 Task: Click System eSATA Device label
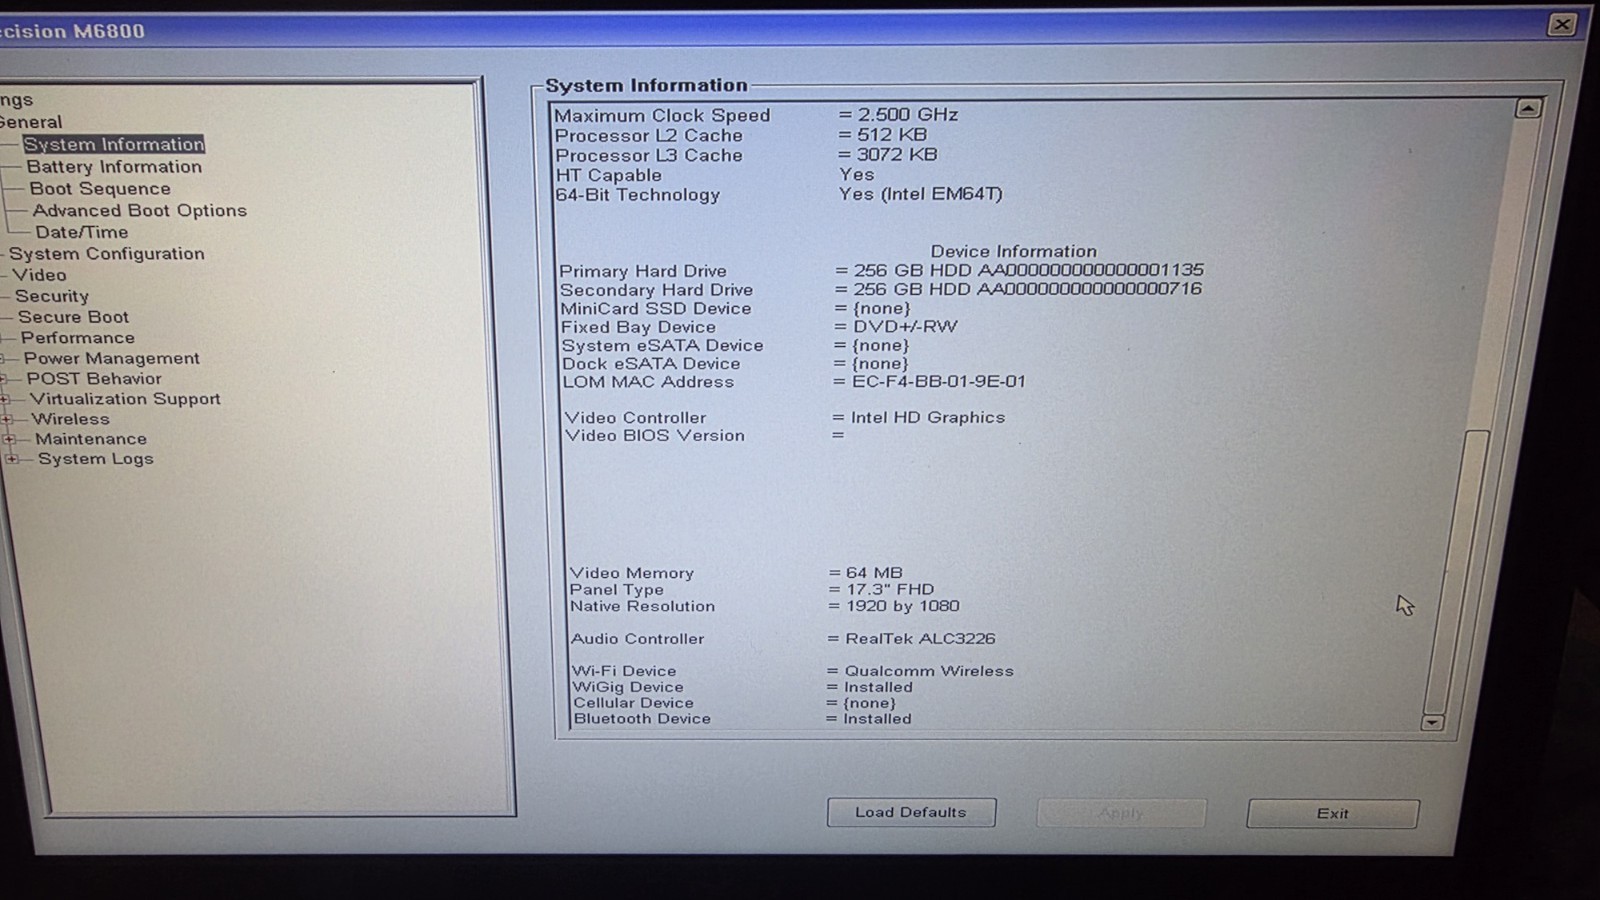click(x=662, y=345)
